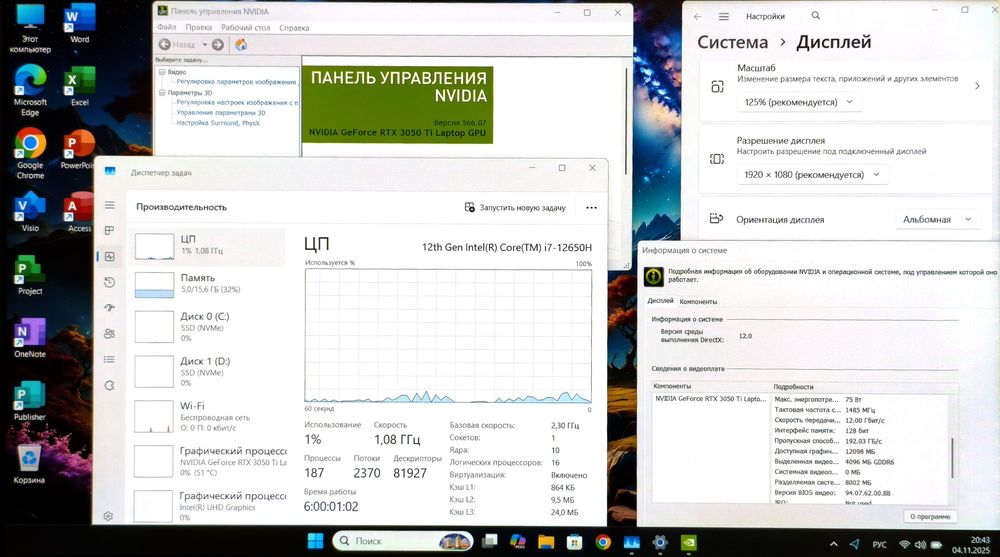Go back in Settings window
1000x557 pixels.
pyautogui.click(x=698, y=17)
